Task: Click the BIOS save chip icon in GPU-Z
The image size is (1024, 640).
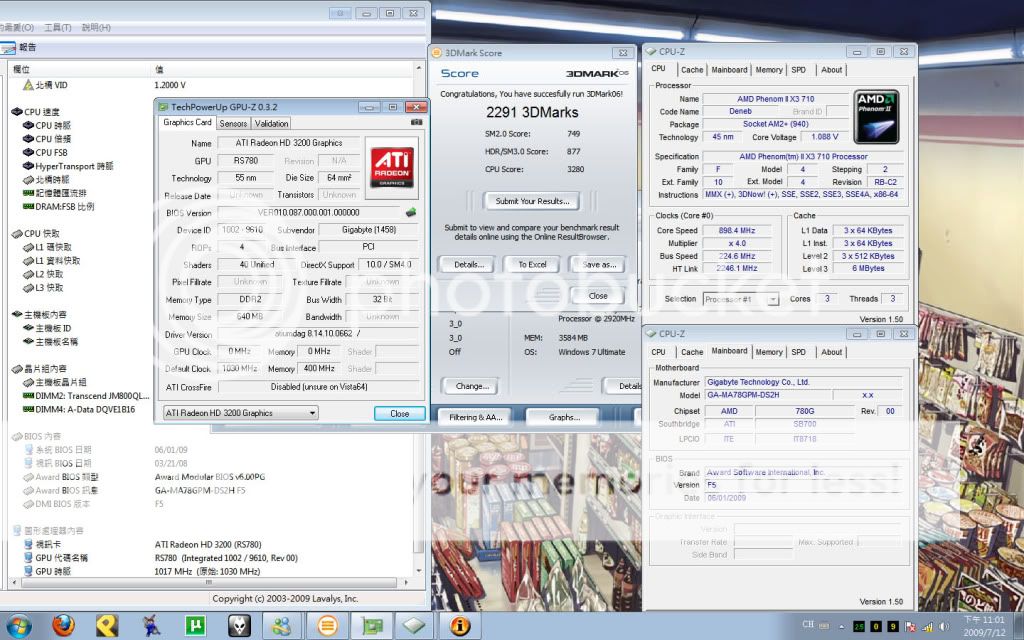Action: pos(410,212)
